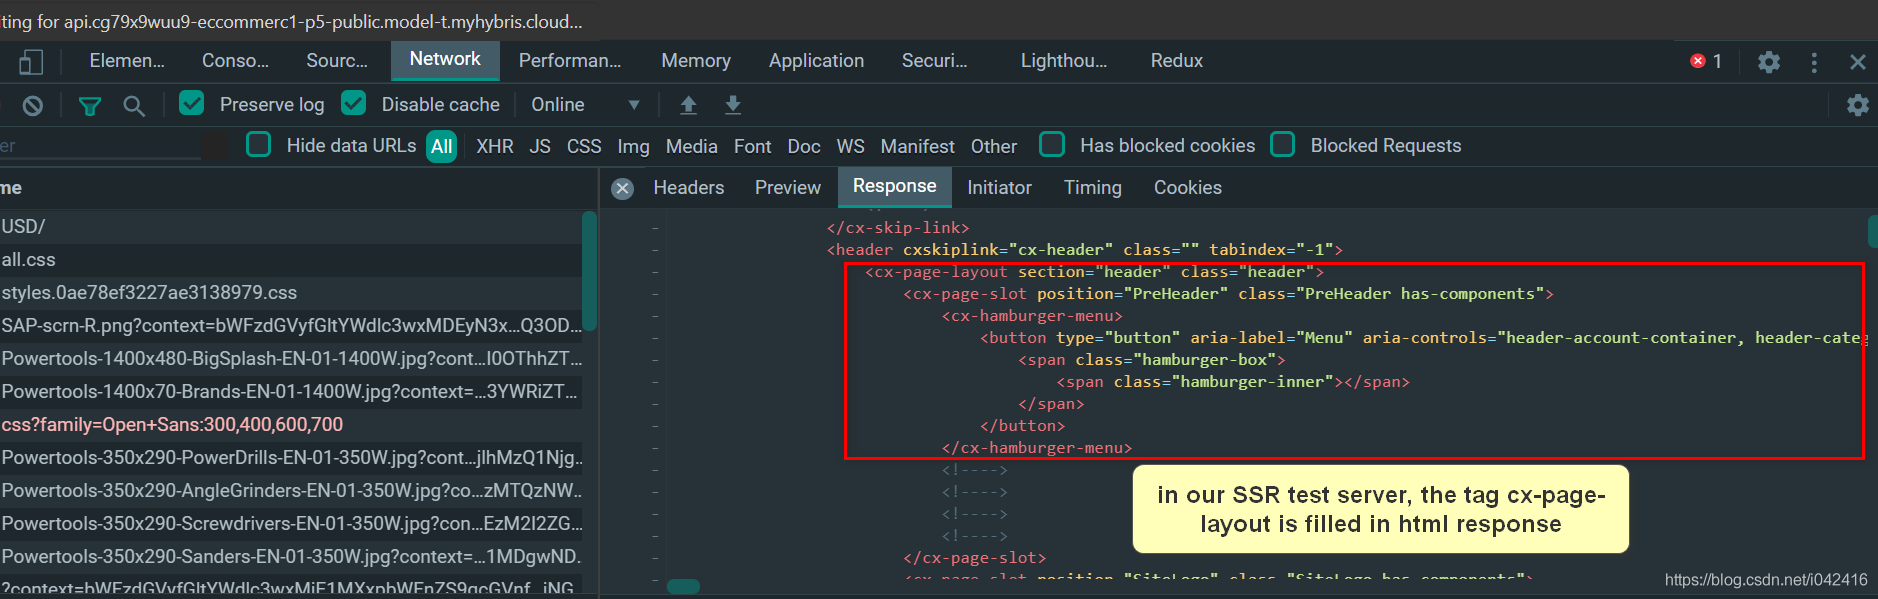Show the Initiator tab

coord(999,188)
